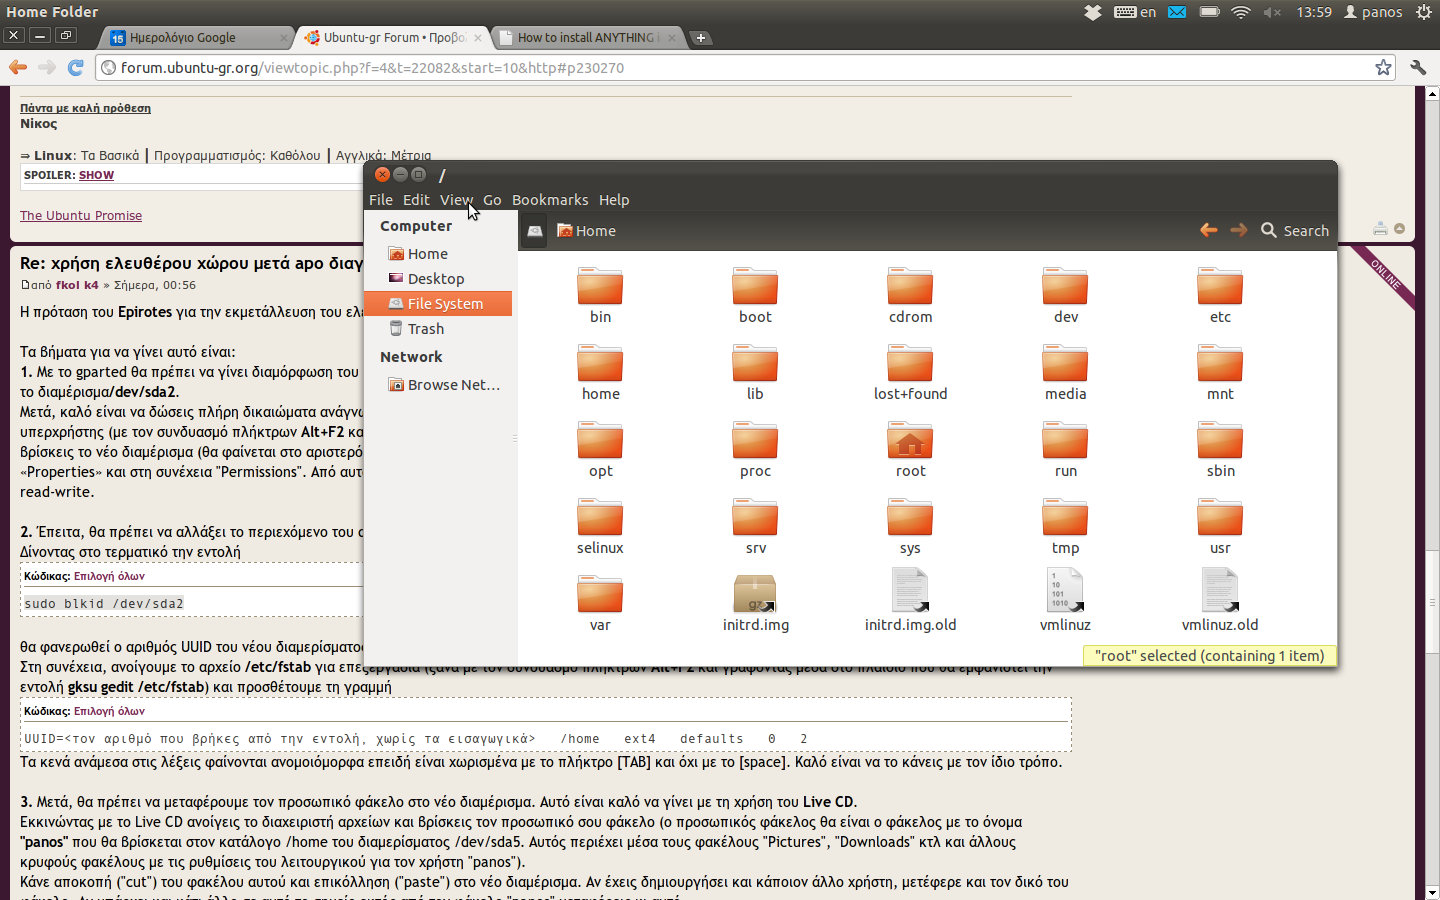Open the browser wrench settings menu
The image size is (1440, 900).
click(x=1417, y=67)
